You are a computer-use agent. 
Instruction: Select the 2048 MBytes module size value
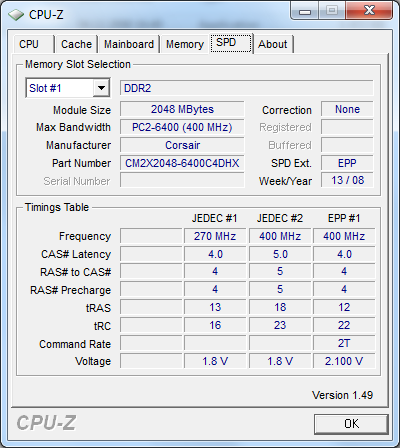pyautogui.click(x=182, y=109)
